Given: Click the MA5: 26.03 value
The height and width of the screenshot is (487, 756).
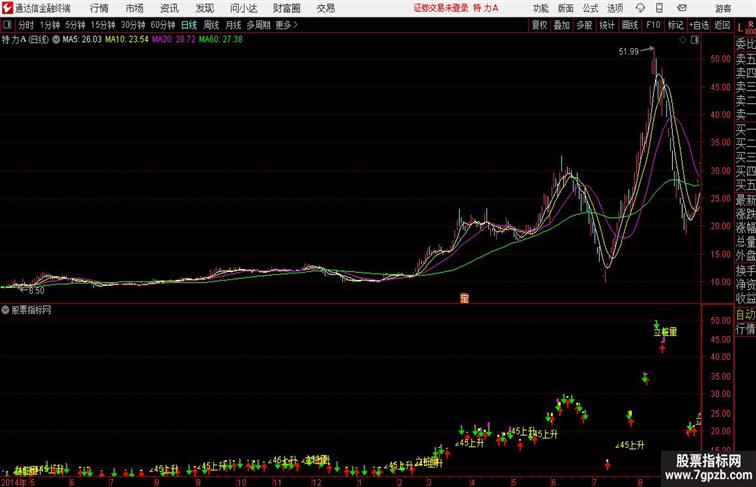Looking at the screenshot, I should tap(82, 40).
